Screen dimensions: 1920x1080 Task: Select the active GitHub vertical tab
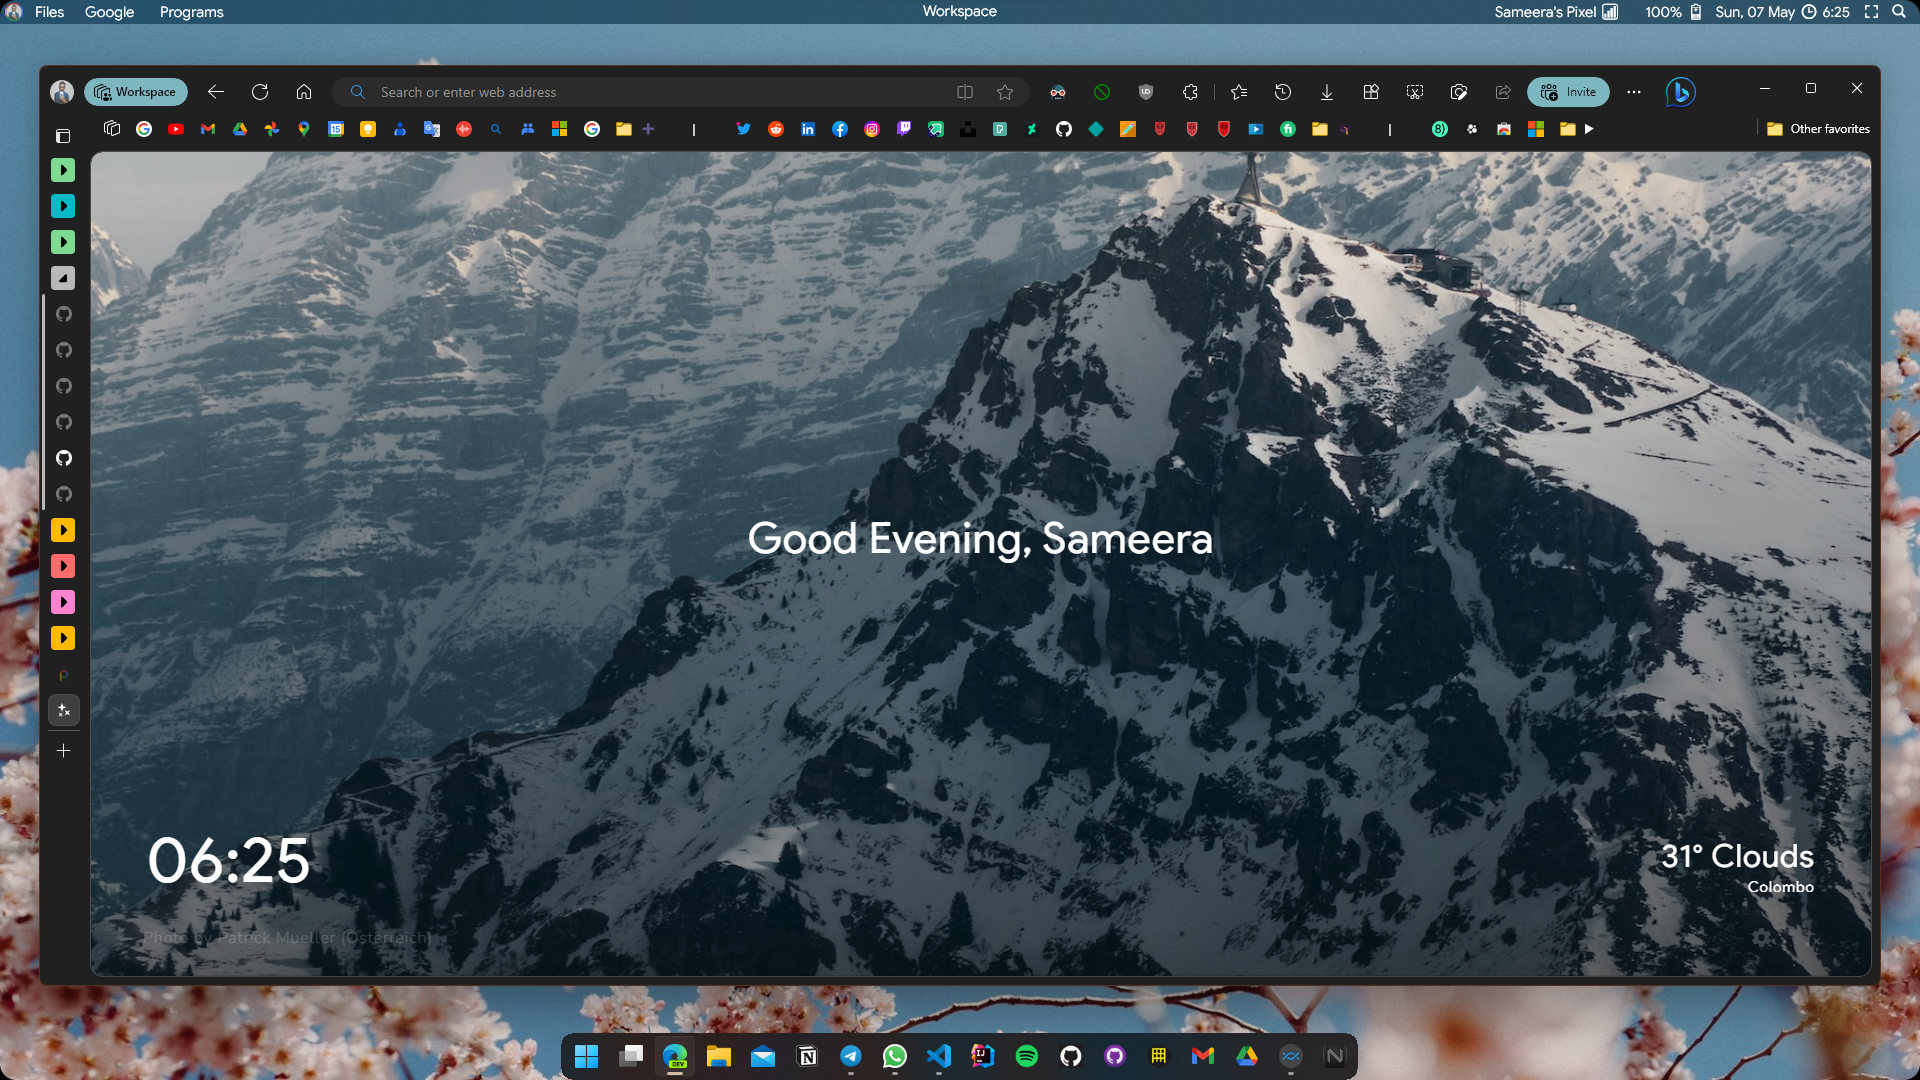[64, 458]
